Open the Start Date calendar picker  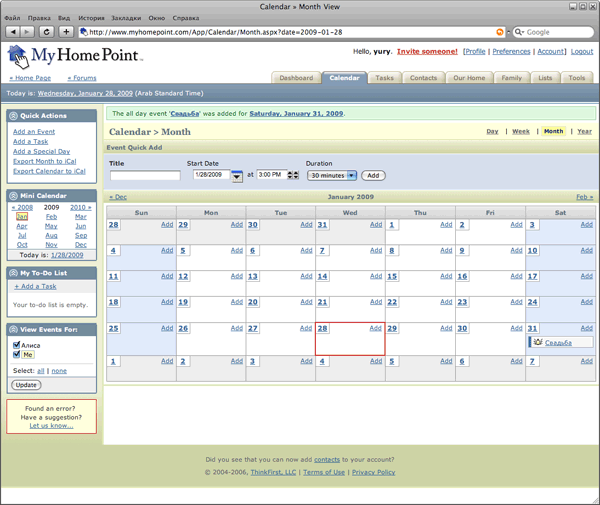(x=237, y=176)
